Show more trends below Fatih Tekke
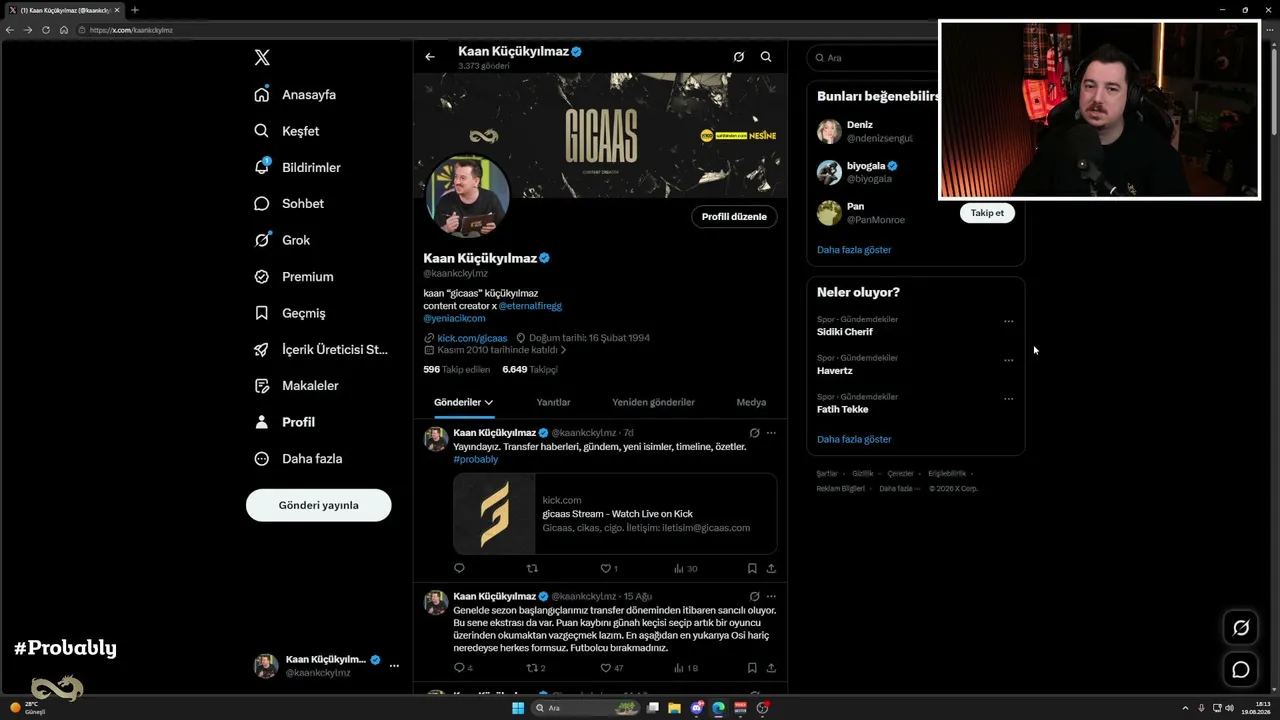Image resolution: width=1280 pixels, height=720 pixels. pos(854,439)
